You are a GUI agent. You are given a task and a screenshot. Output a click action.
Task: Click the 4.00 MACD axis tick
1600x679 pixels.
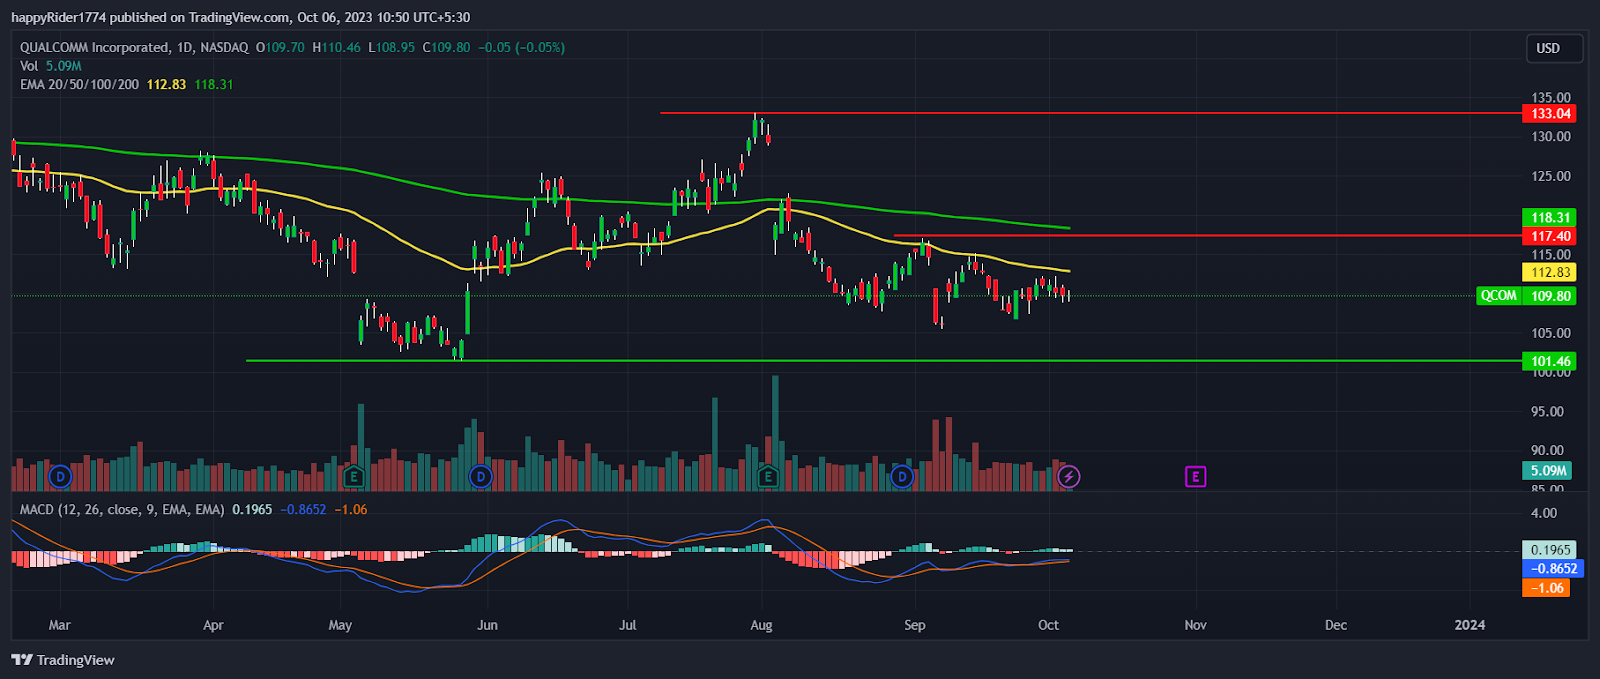point(1545,513)
